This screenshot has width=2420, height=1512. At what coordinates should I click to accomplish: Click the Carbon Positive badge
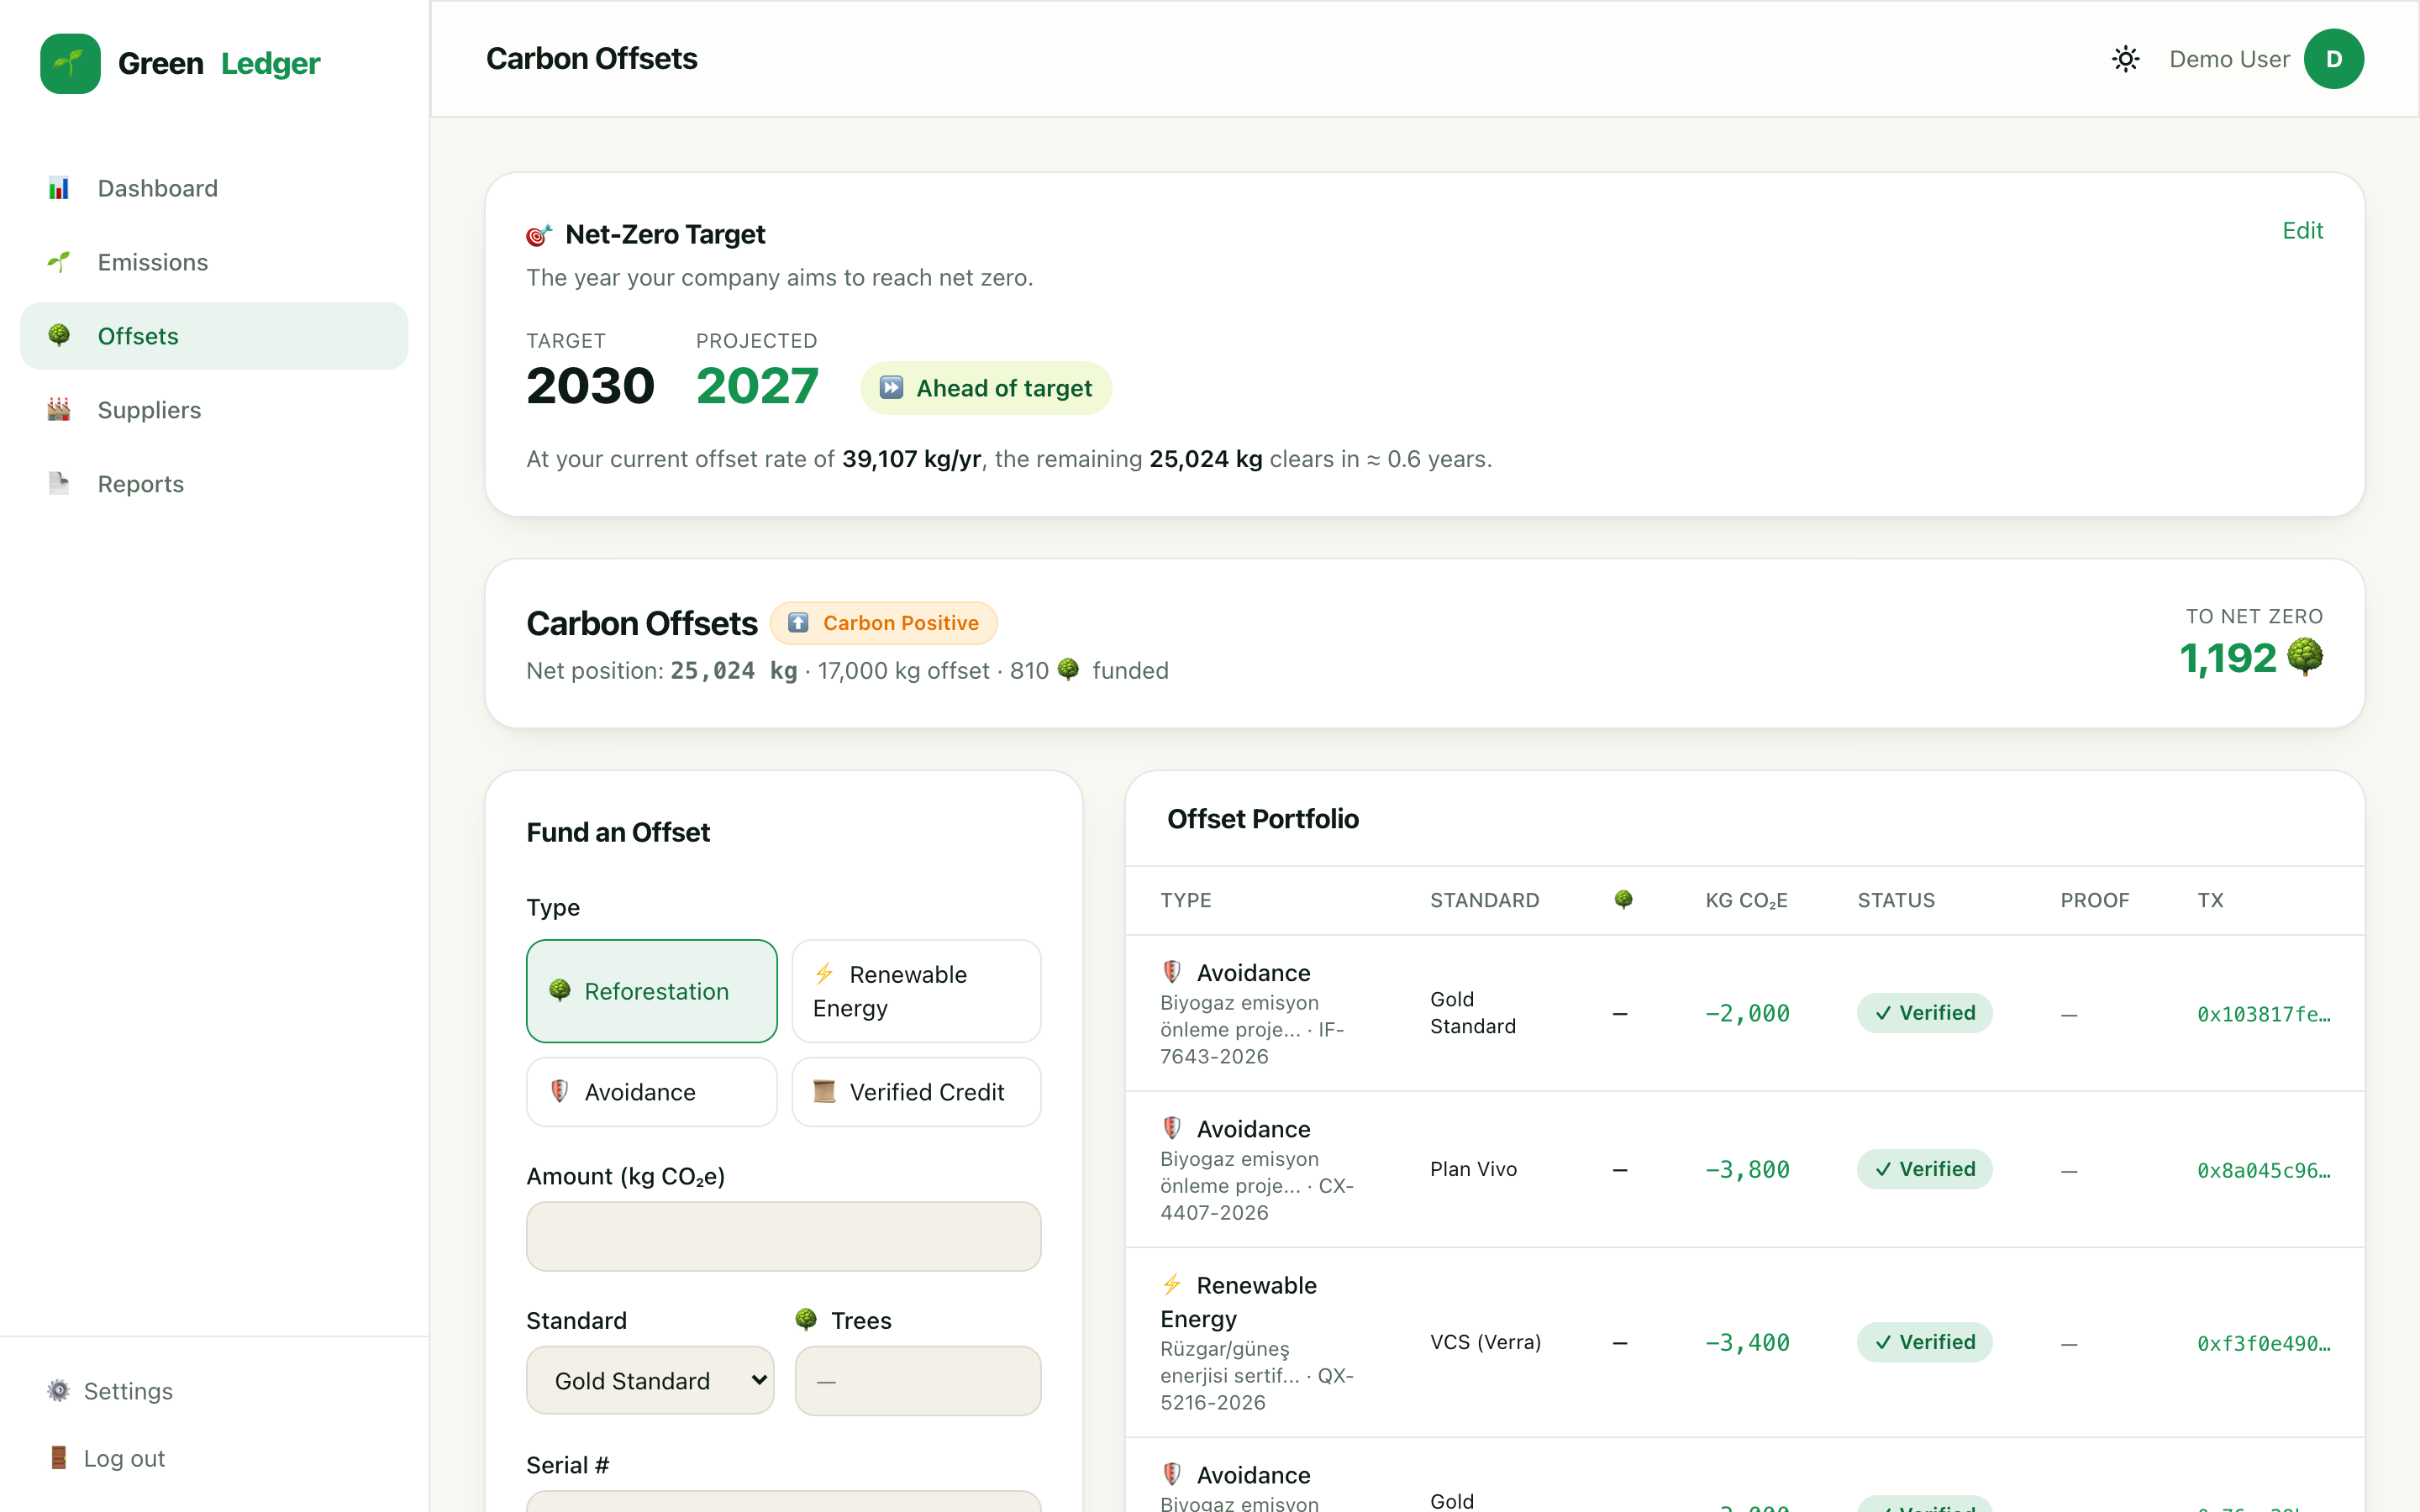pyautogui.click(x=883, y=623)
